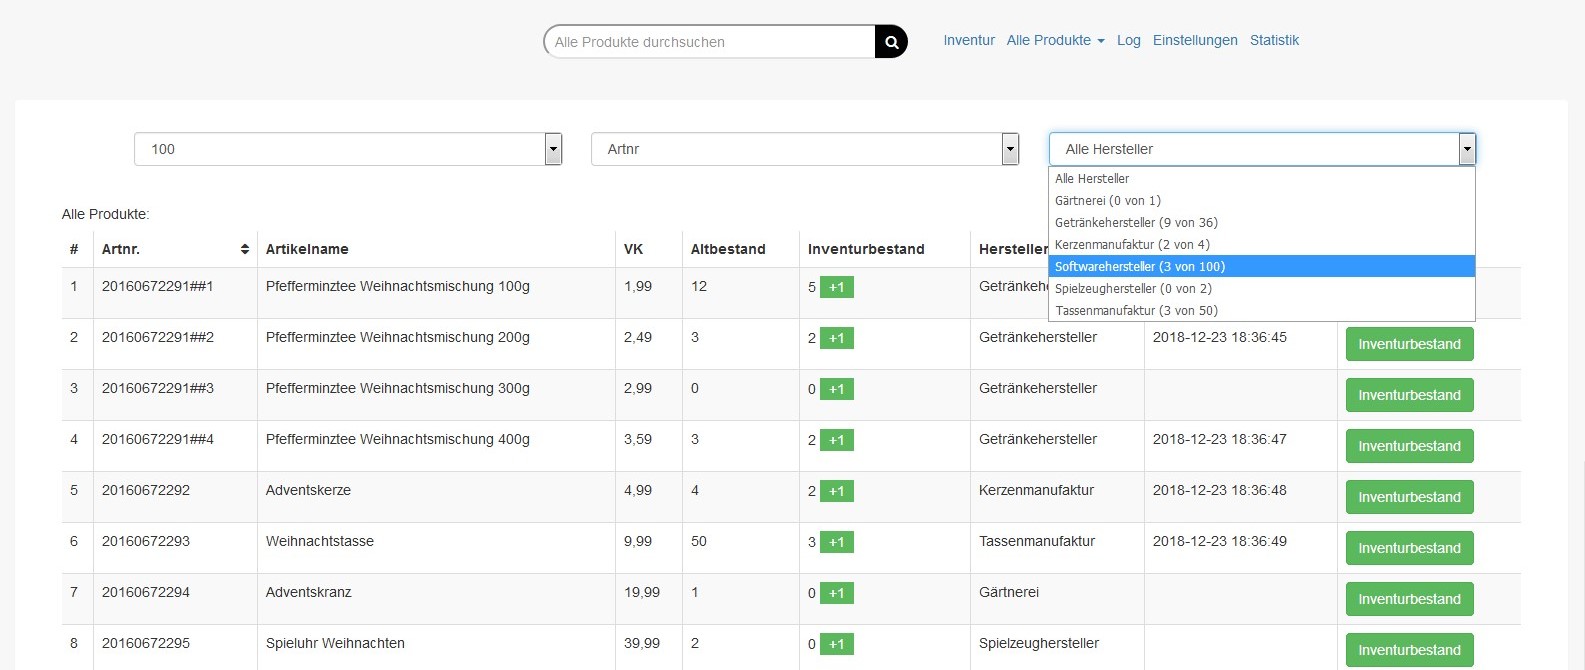This screenshot has height=670, width=1585.
Task: Go to the Statistik page
Action: [x=1274, y=40]
